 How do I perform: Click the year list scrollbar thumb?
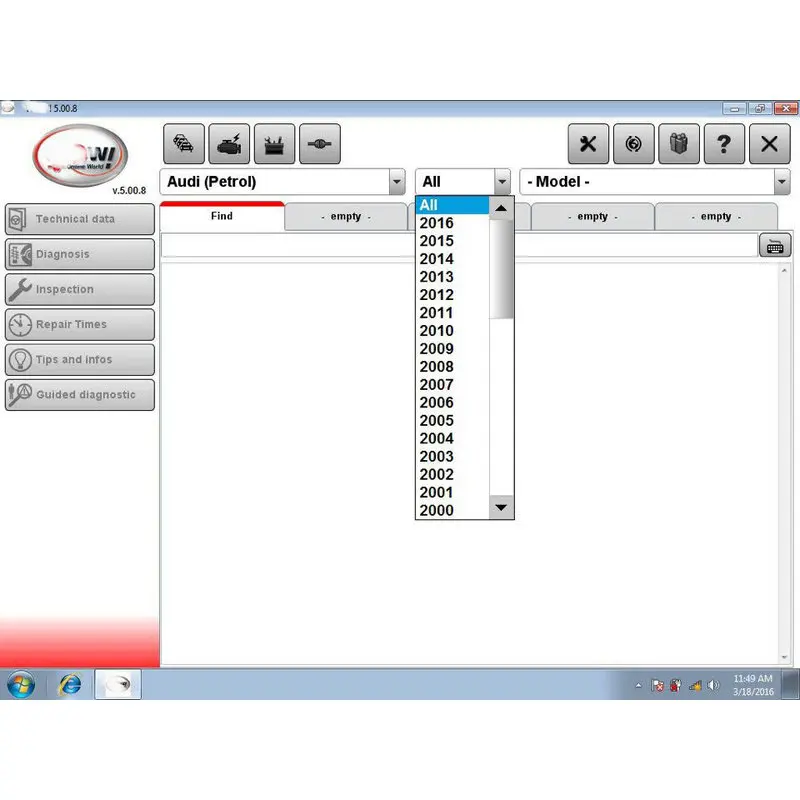(x=501, y=269)
